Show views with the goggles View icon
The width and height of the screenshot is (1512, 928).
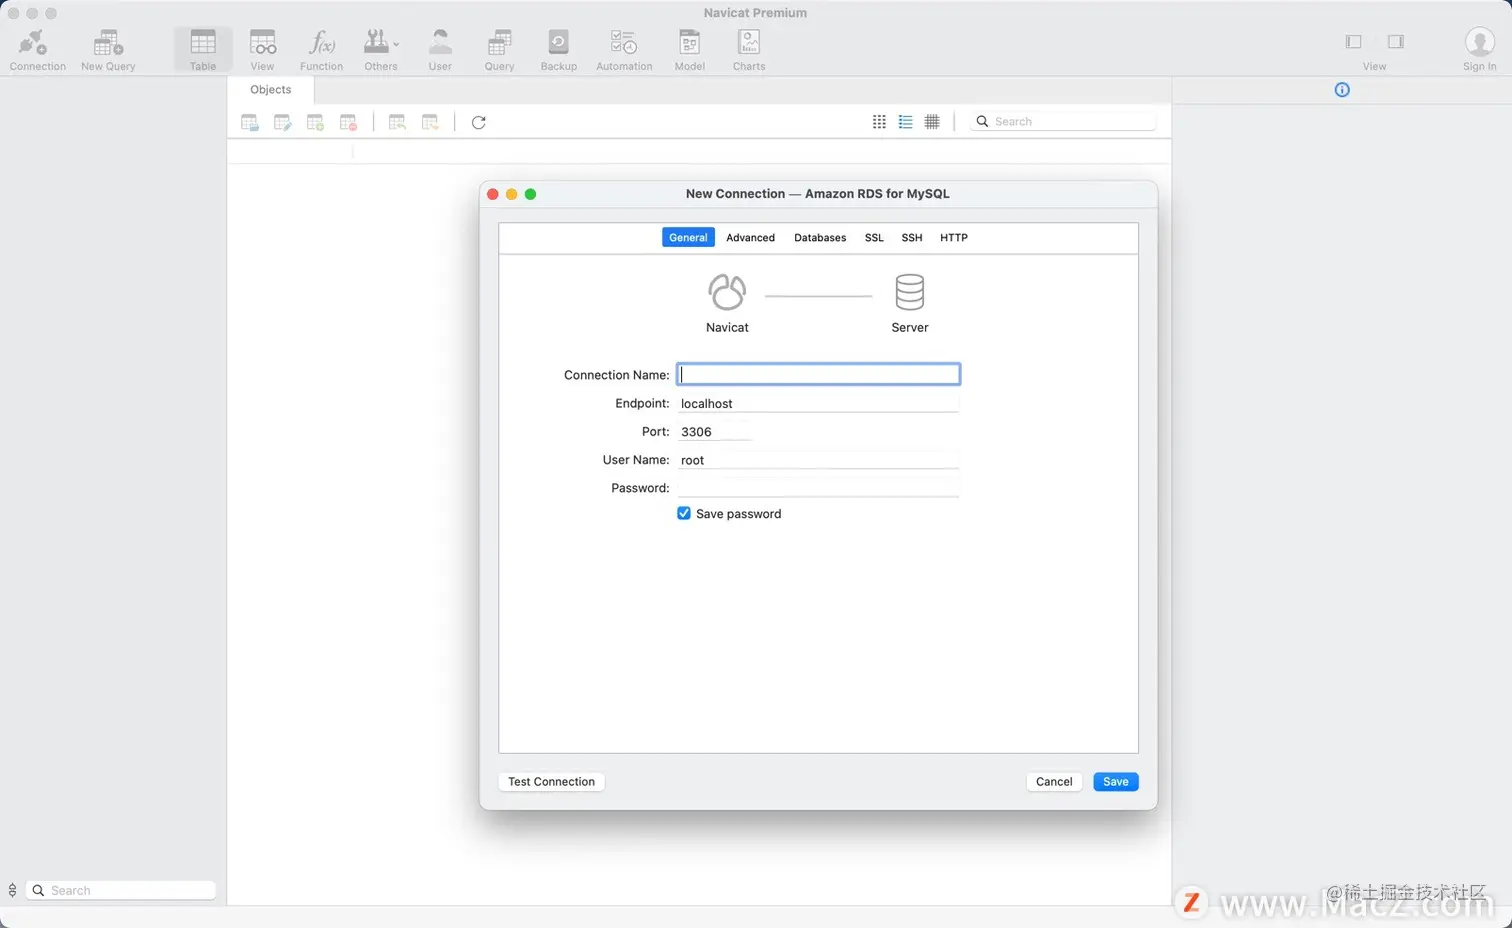[x=262, y=43]
